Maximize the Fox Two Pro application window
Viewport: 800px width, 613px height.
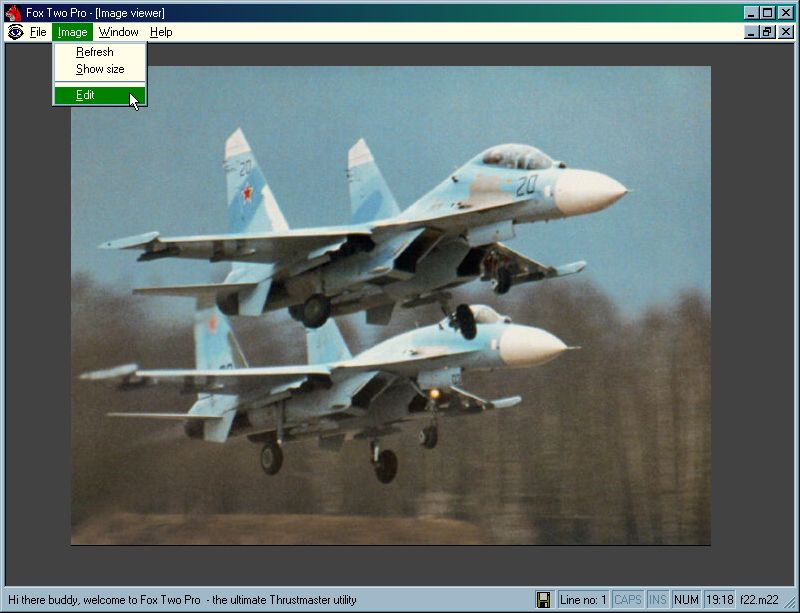(768, 13)
